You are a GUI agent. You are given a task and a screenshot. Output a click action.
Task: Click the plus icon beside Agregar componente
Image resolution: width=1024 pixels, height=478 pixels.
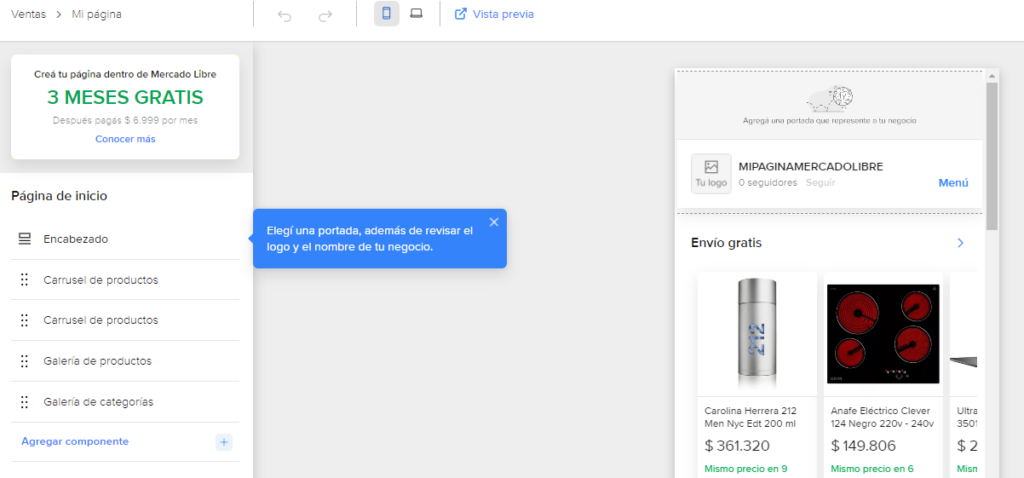click(224, 442)
